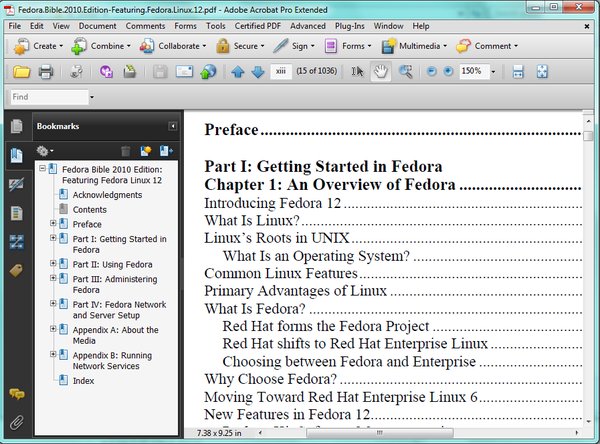The image size is (600, 444).
Task: Click the Forms toolbar button
Action: coord(347,46)
